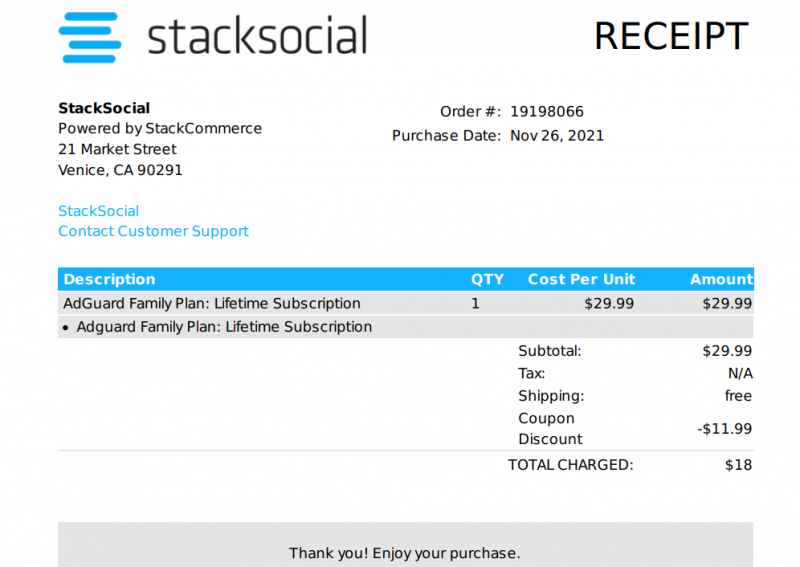Click the RECEIPT heading

click(x=671, y=36)
